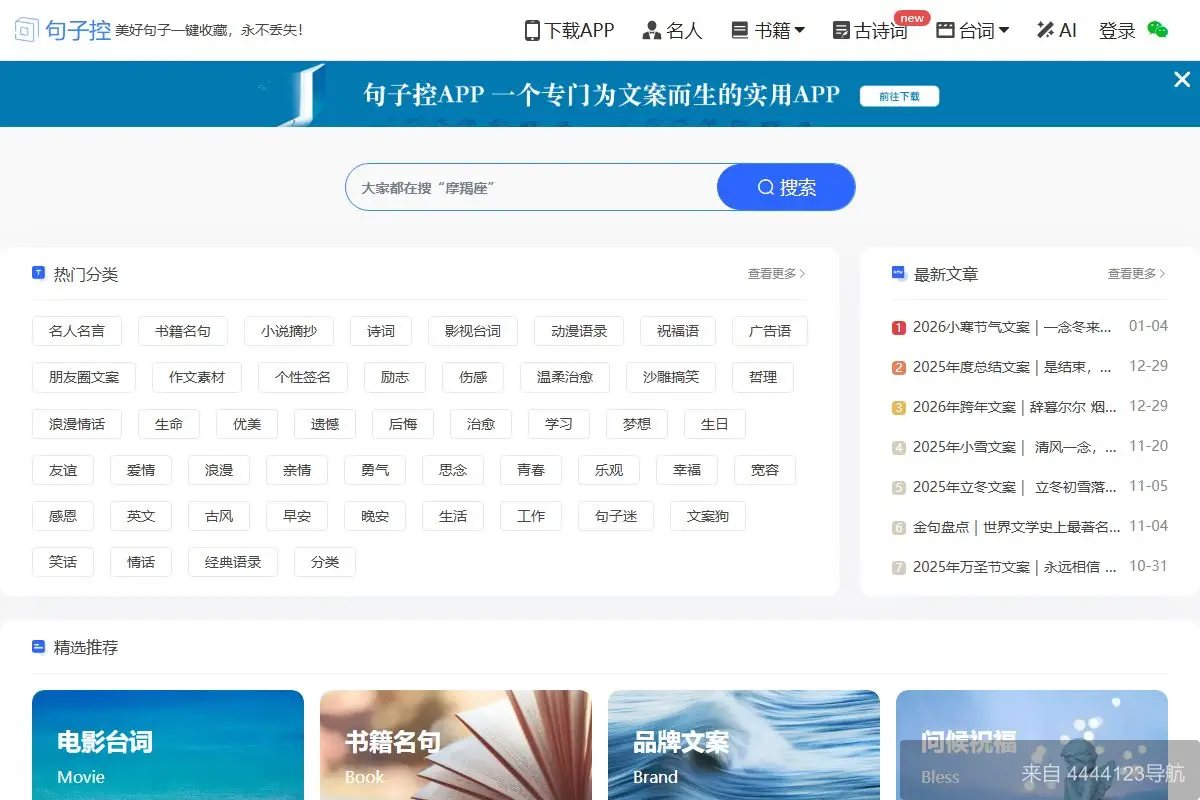Click inside the search input field
Screen dimensions: 1200x800
pyautogui.click(x=530, y=187)
